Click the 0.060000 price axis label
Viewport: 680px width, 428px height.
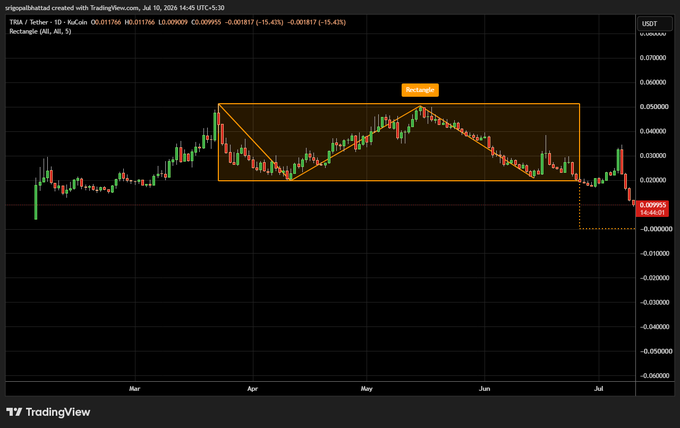pyautogui.click(x=653, y=82)
